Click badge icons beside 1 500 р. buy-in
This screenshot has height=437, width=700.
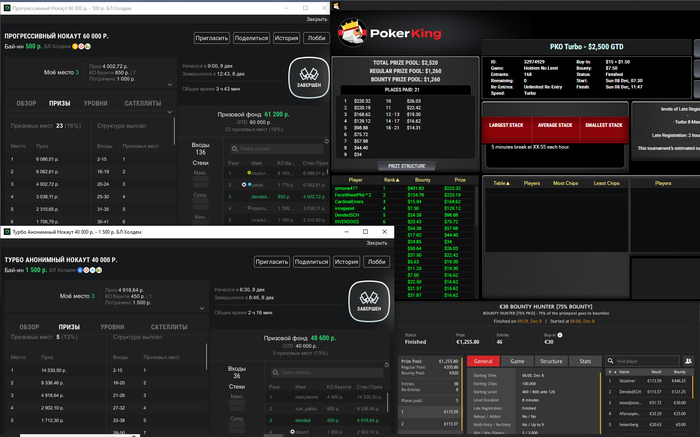[x=90, y=270]
